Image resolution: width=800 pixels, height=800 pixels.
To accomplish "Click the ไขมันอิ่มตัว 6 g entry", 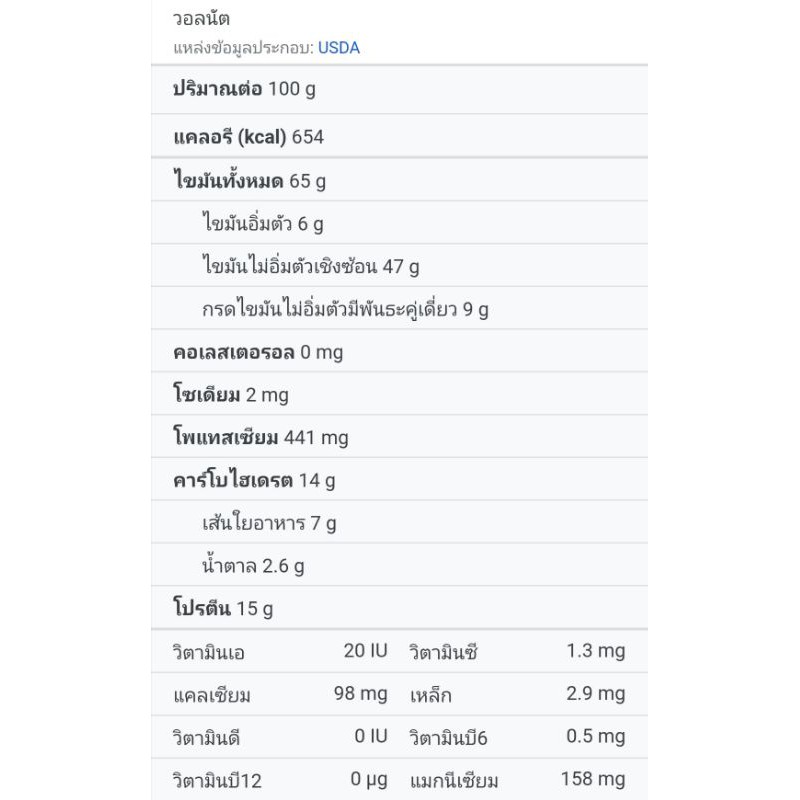I will click(x=262, y=223).
